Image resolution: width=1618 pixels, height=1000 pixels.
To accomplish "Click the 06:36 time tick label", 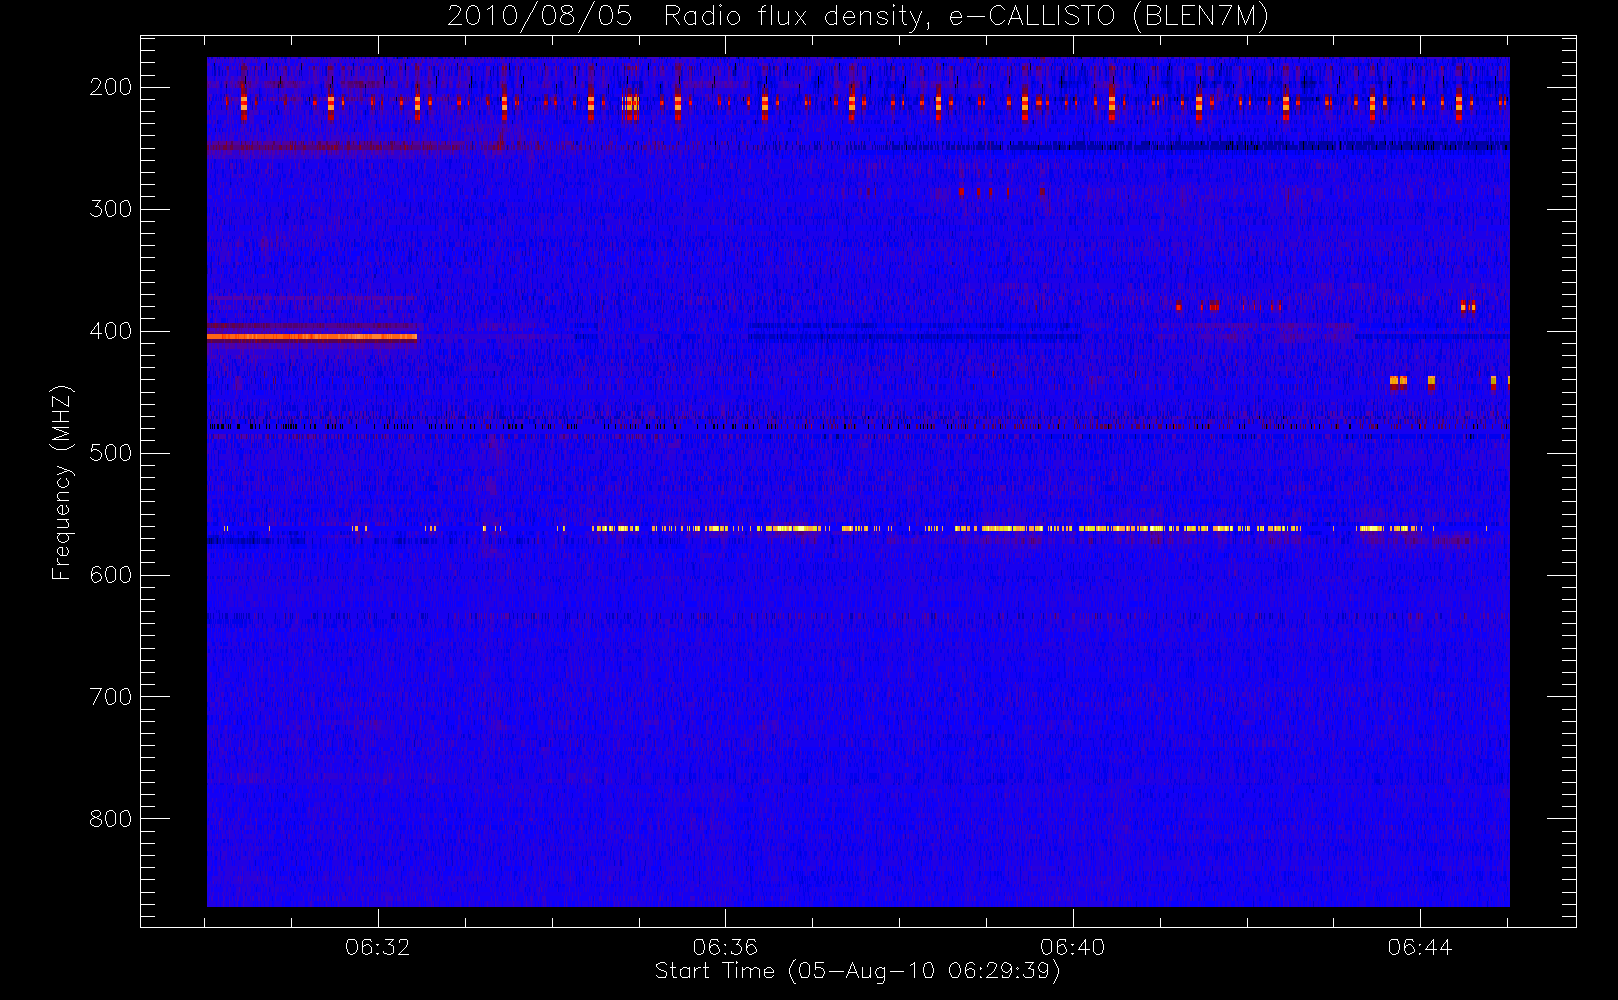I will click(x=725, y=947).
